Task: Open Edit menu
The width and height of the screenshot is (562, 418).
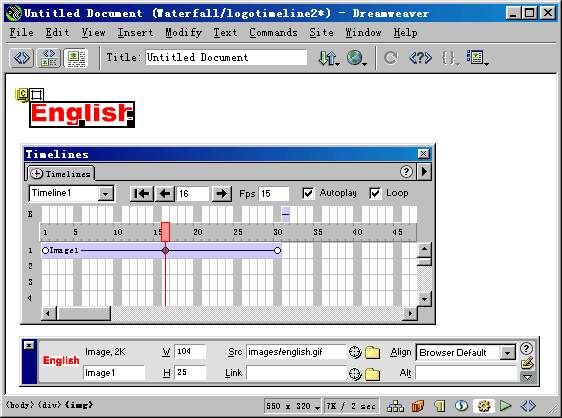Action: click(57, 33)
